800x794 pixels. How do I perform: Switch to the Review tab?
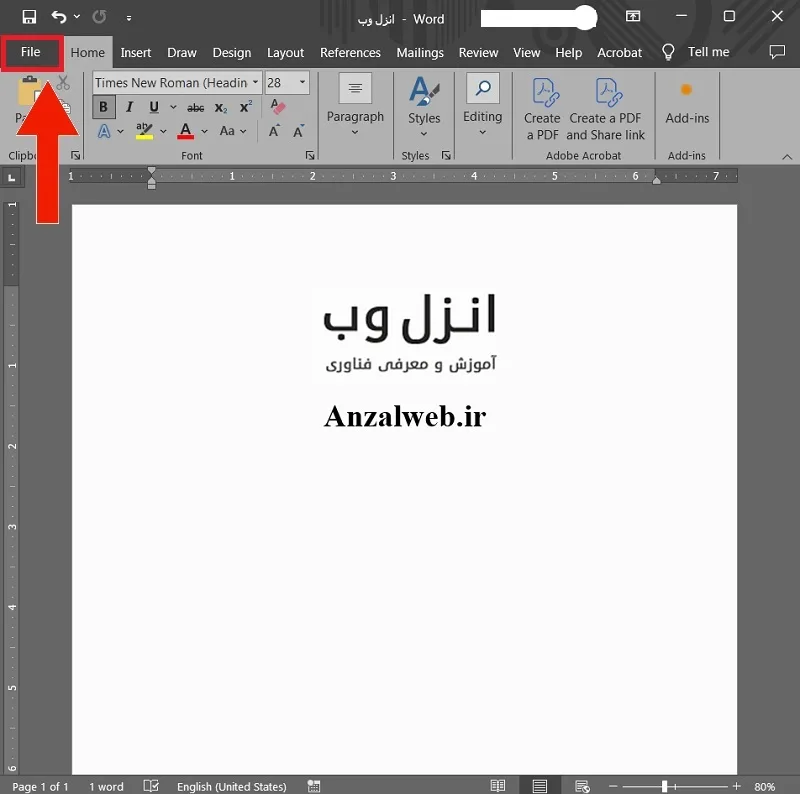tap(478, 53)
